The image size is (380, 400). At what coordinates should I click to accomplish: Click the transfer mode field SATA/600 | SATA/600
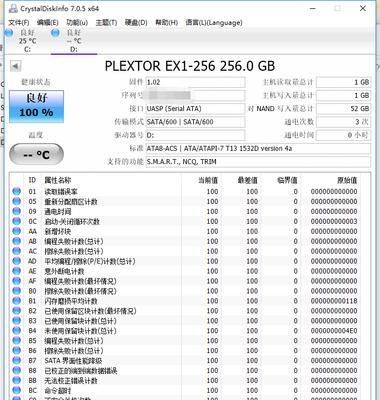(x=195, y=122)
